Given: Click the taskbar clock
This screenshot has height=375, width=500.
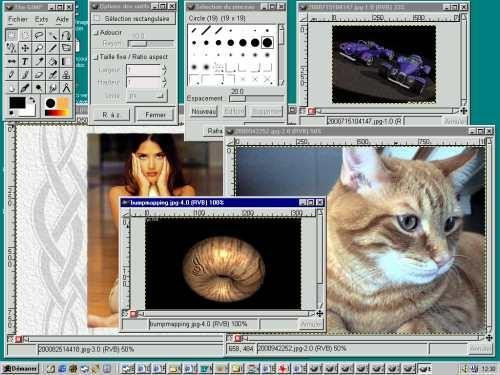Looking at the screenshot, I should pos(488,369).
